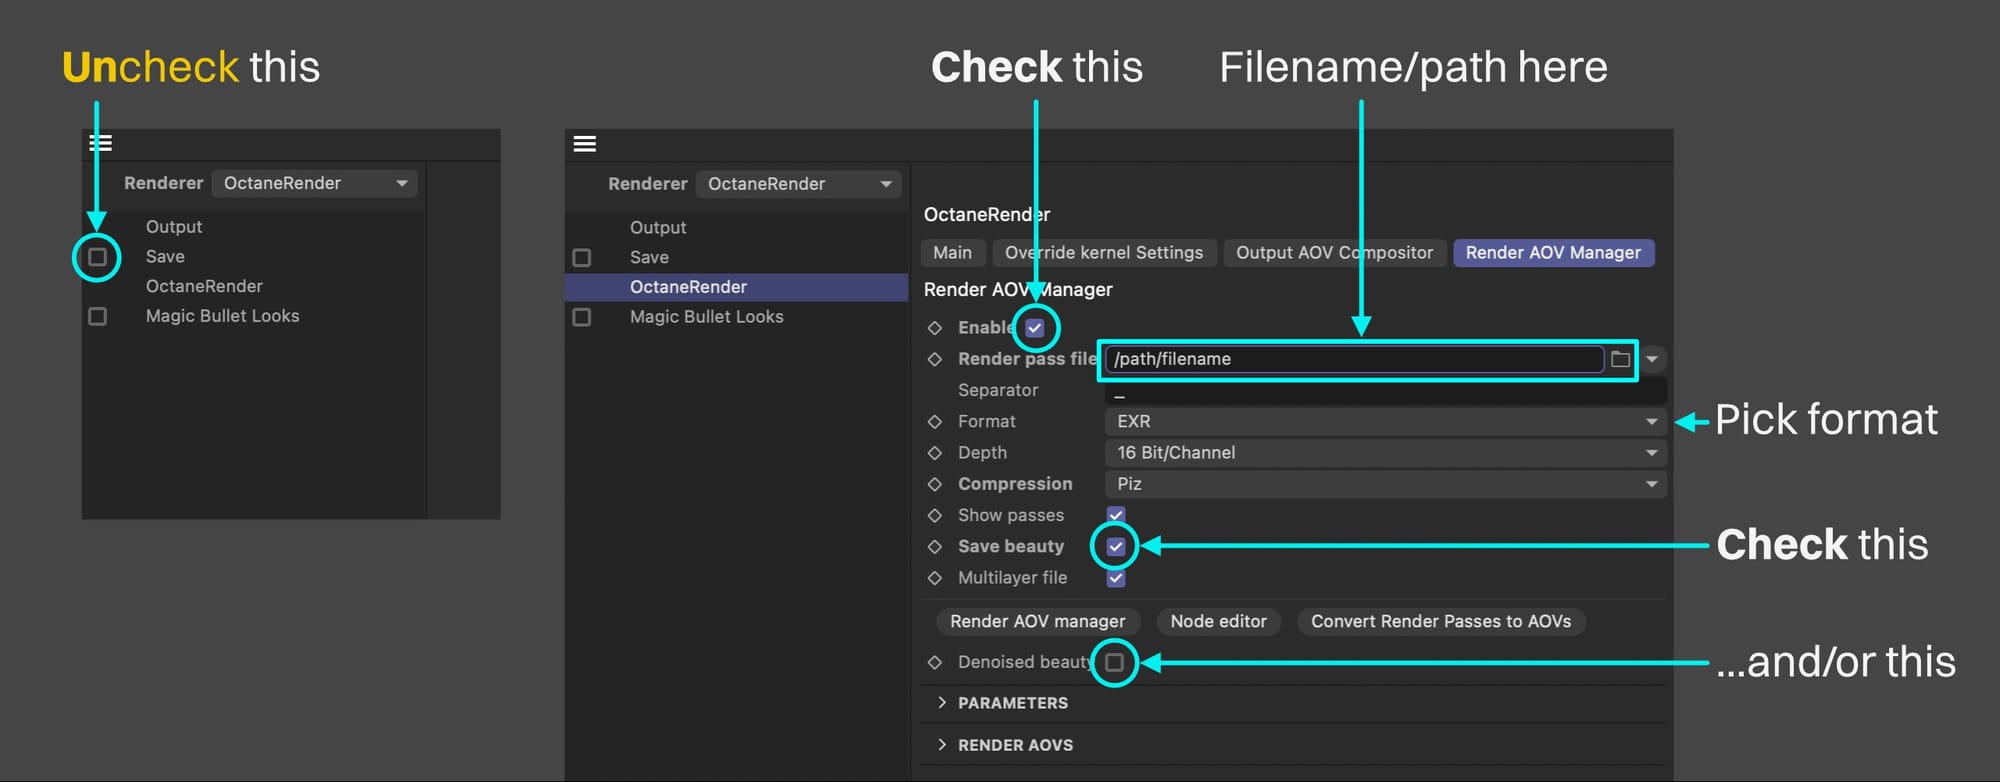
Task: Select Save row in left panel
Action: pos(165,257)
